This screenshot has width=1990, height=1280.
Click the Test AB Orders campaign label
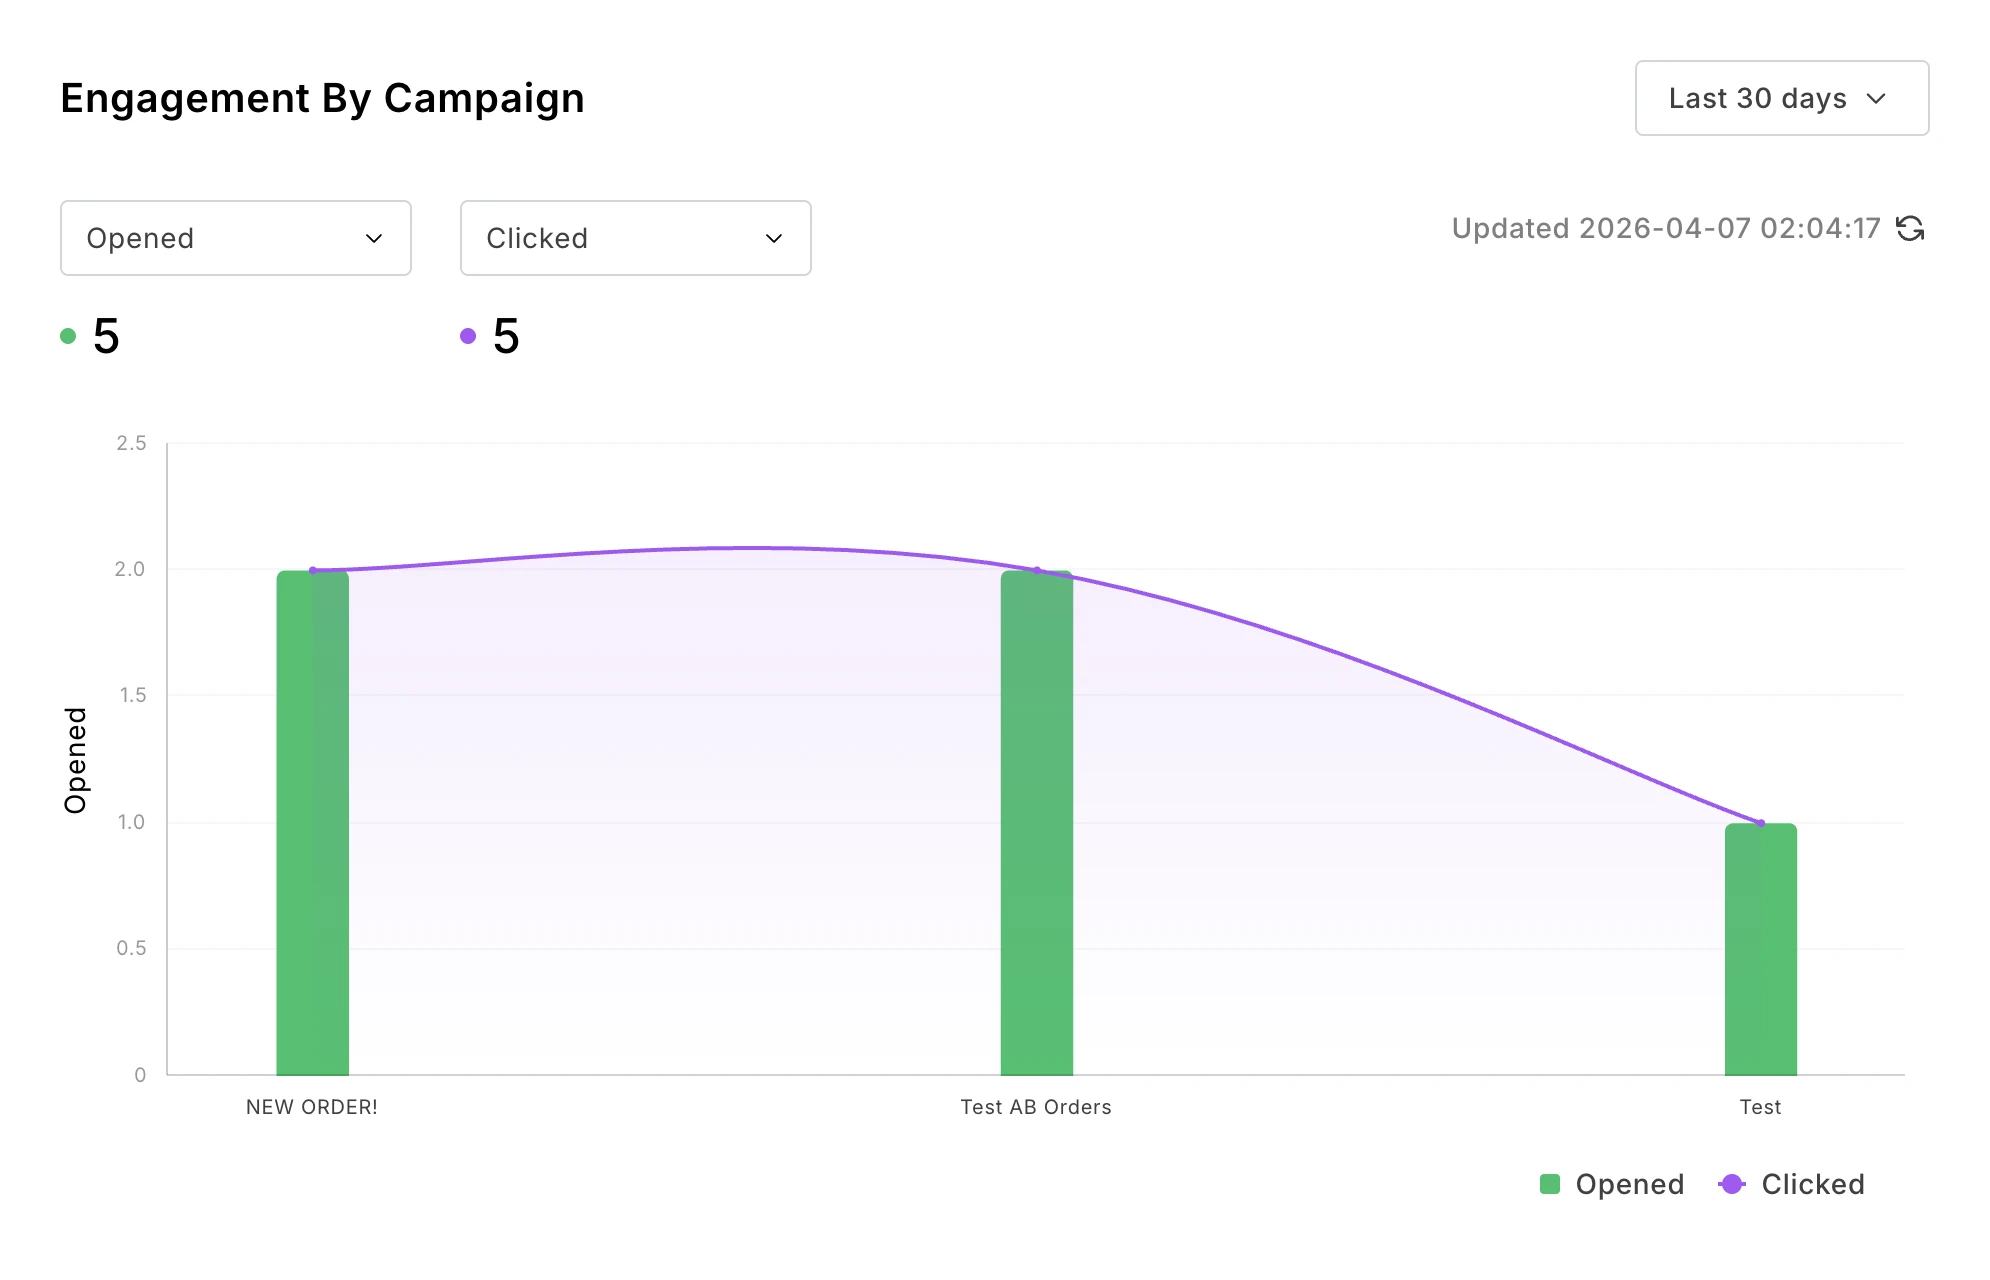(1035, 1107)
